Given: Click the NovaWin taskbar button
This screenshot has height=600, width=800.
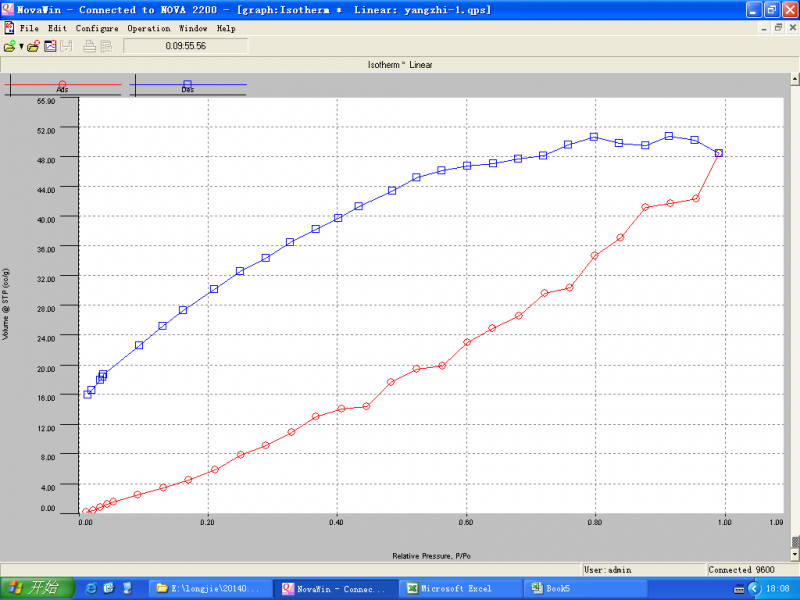Looking at the screenshot, I should [335, 589].
